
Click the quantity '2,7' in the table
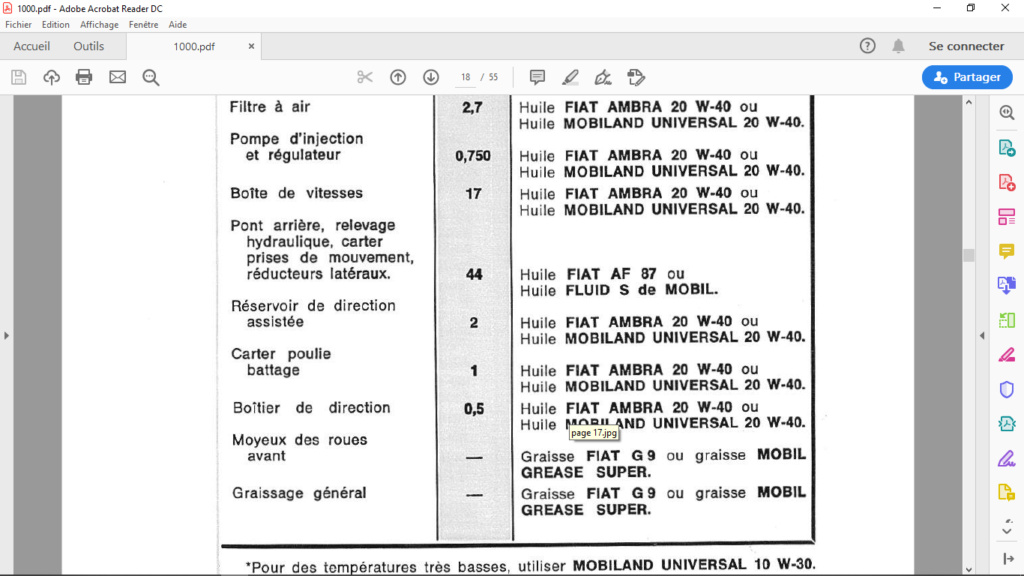pos(472,108)
